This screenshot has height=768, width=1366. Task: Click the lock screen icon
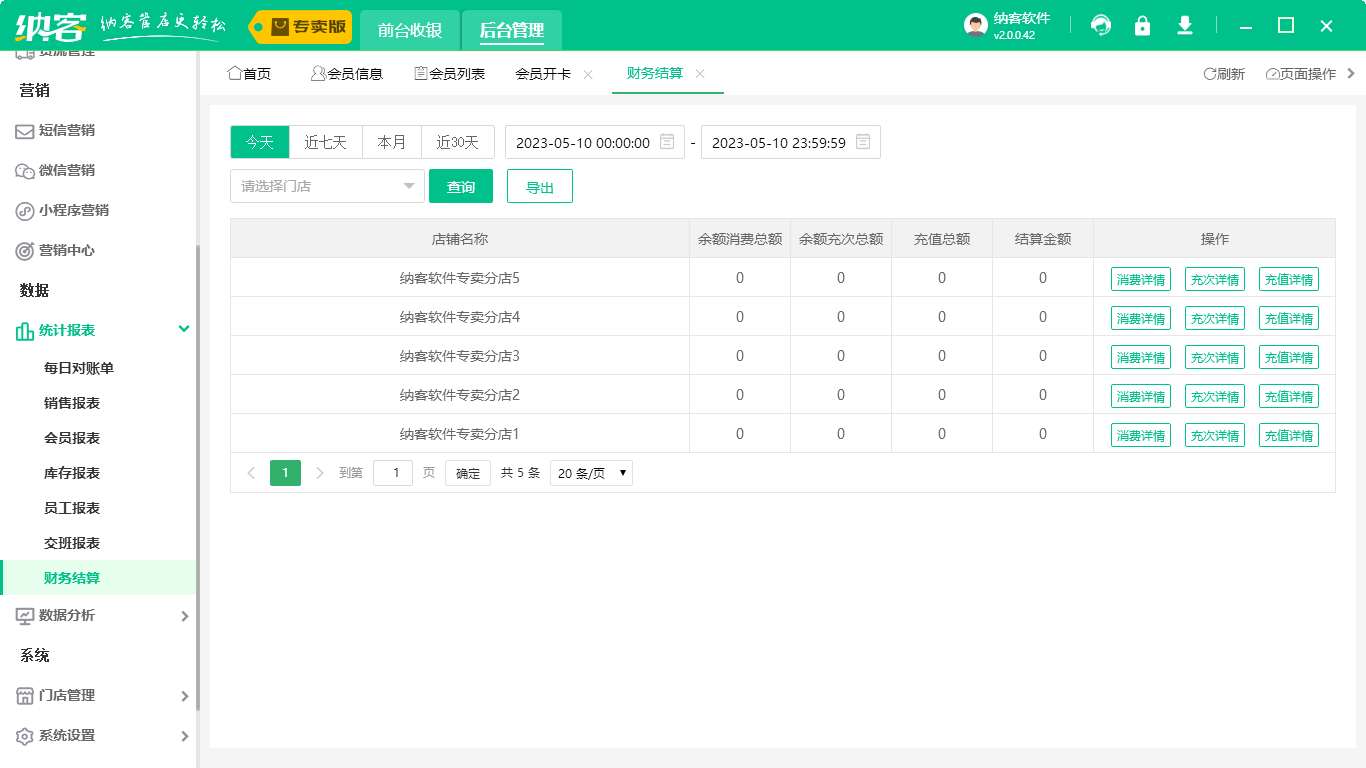tap(1142, 26)
